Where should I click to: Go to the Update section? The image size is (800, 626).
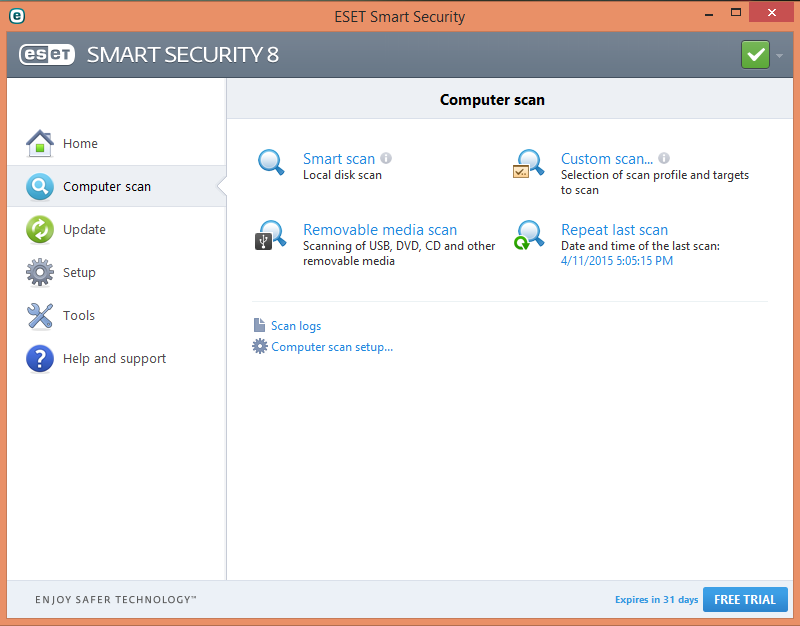pos(84,229)
